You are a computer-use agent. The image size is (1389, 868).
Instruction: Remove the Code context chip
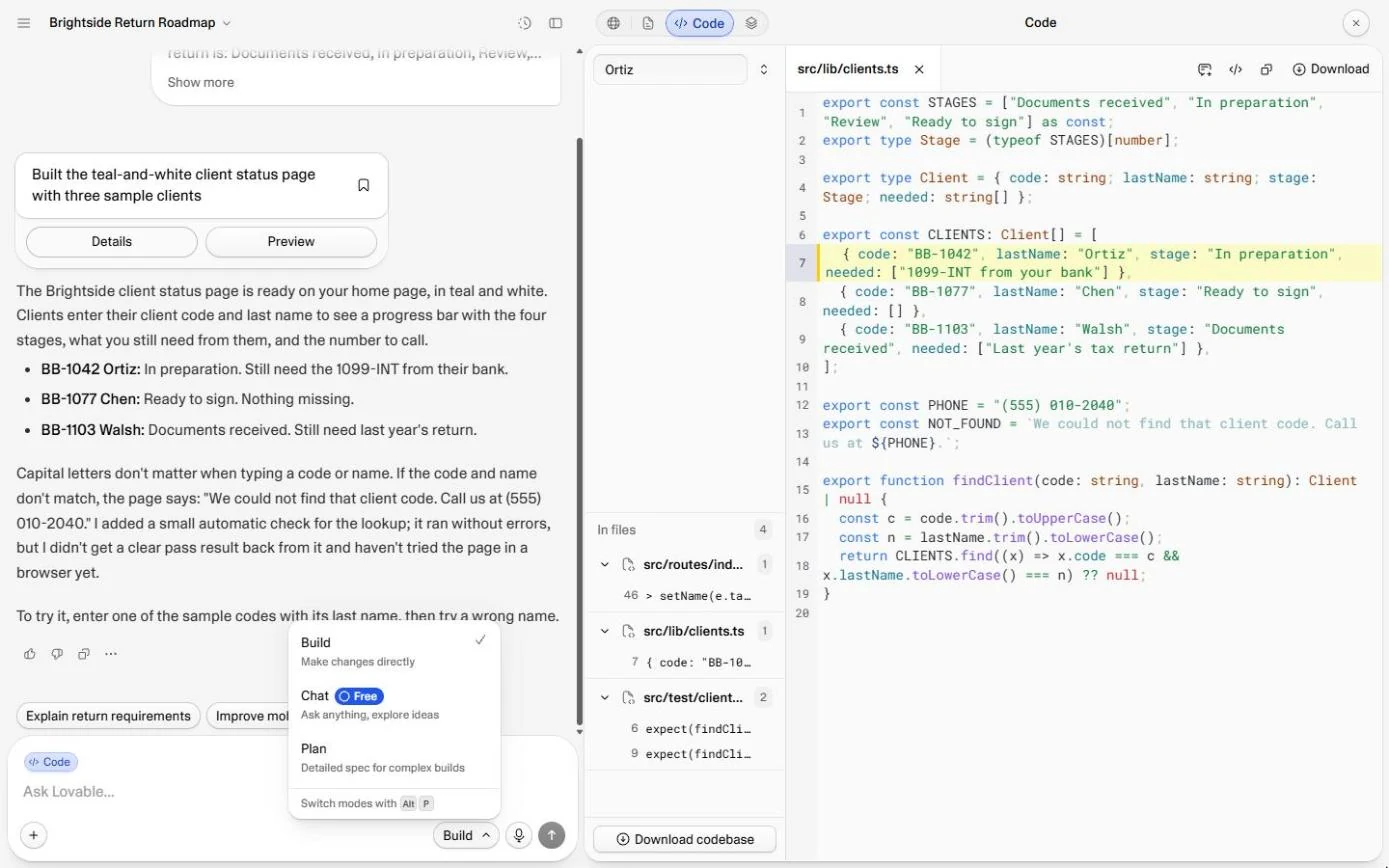pos(50,762)
